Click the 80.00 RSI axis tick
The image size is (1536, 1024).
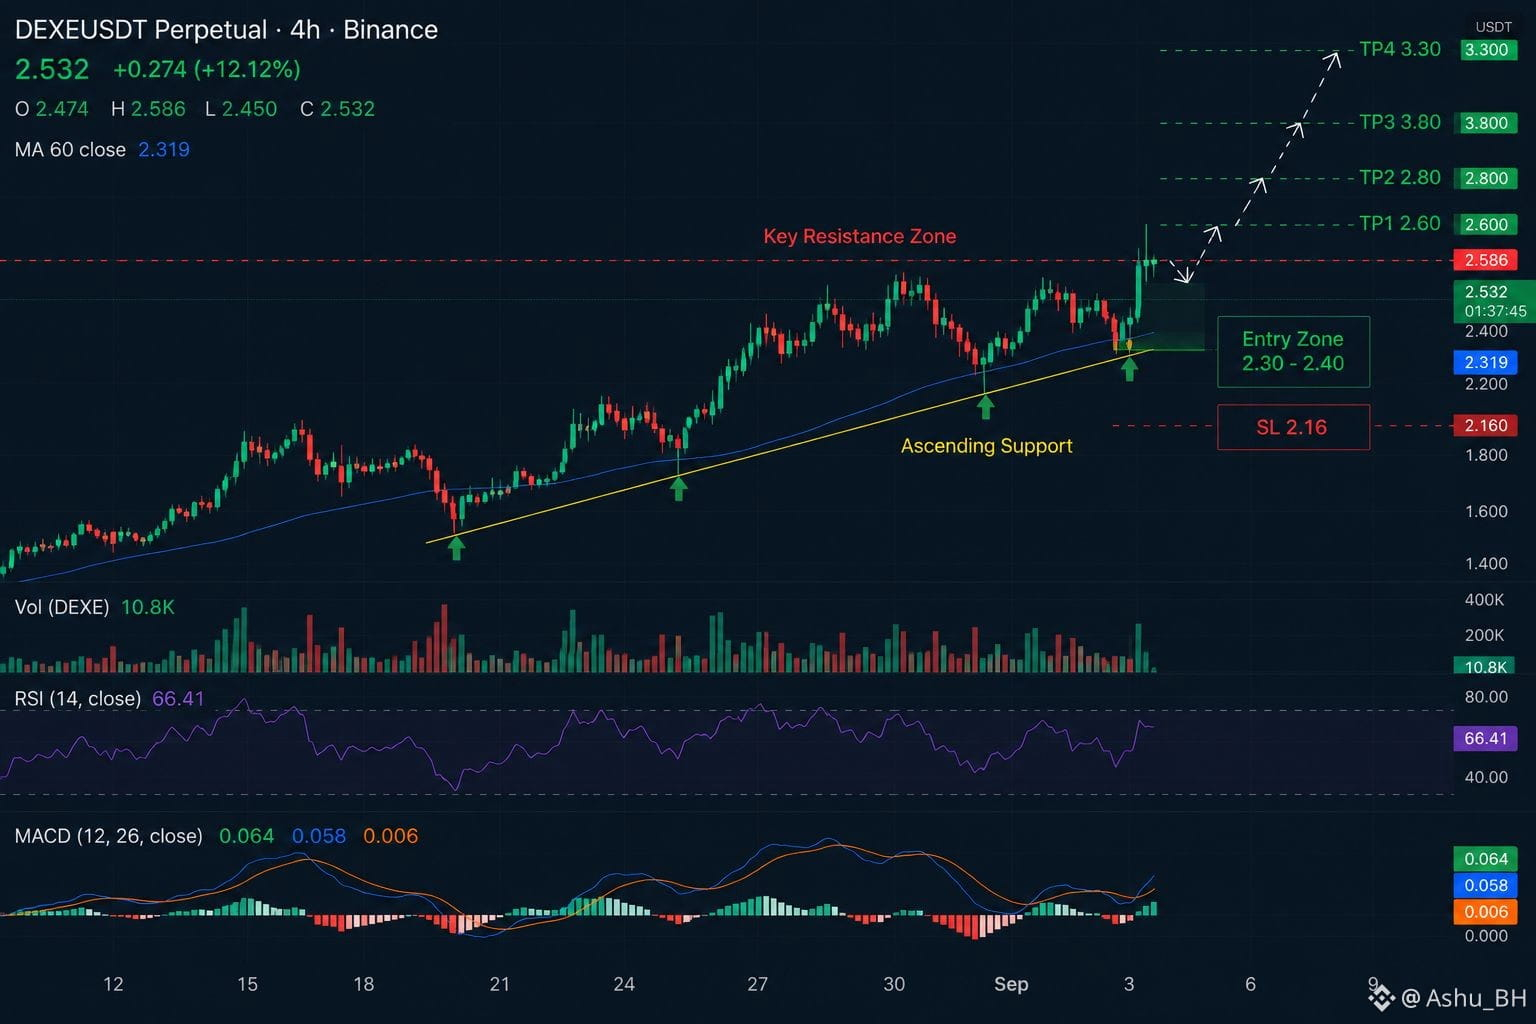click(x=1486, y=697)
